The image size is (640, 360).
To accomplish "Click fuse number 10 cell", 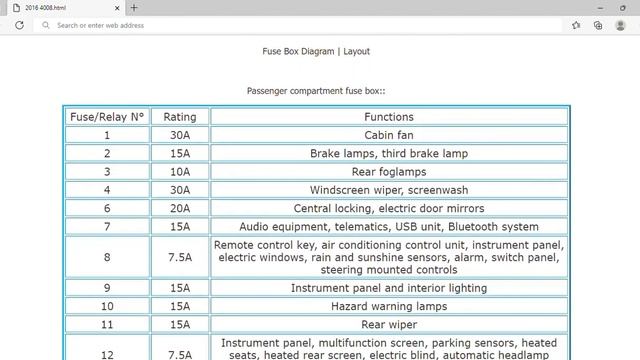I will (107, 306).
